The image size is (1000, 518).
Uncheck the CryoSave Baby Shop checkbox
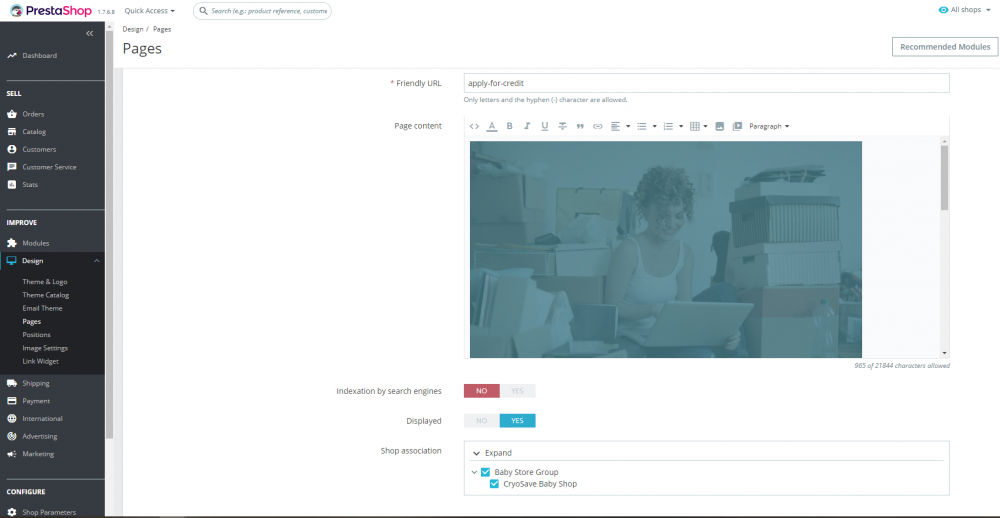click(494, 484)
